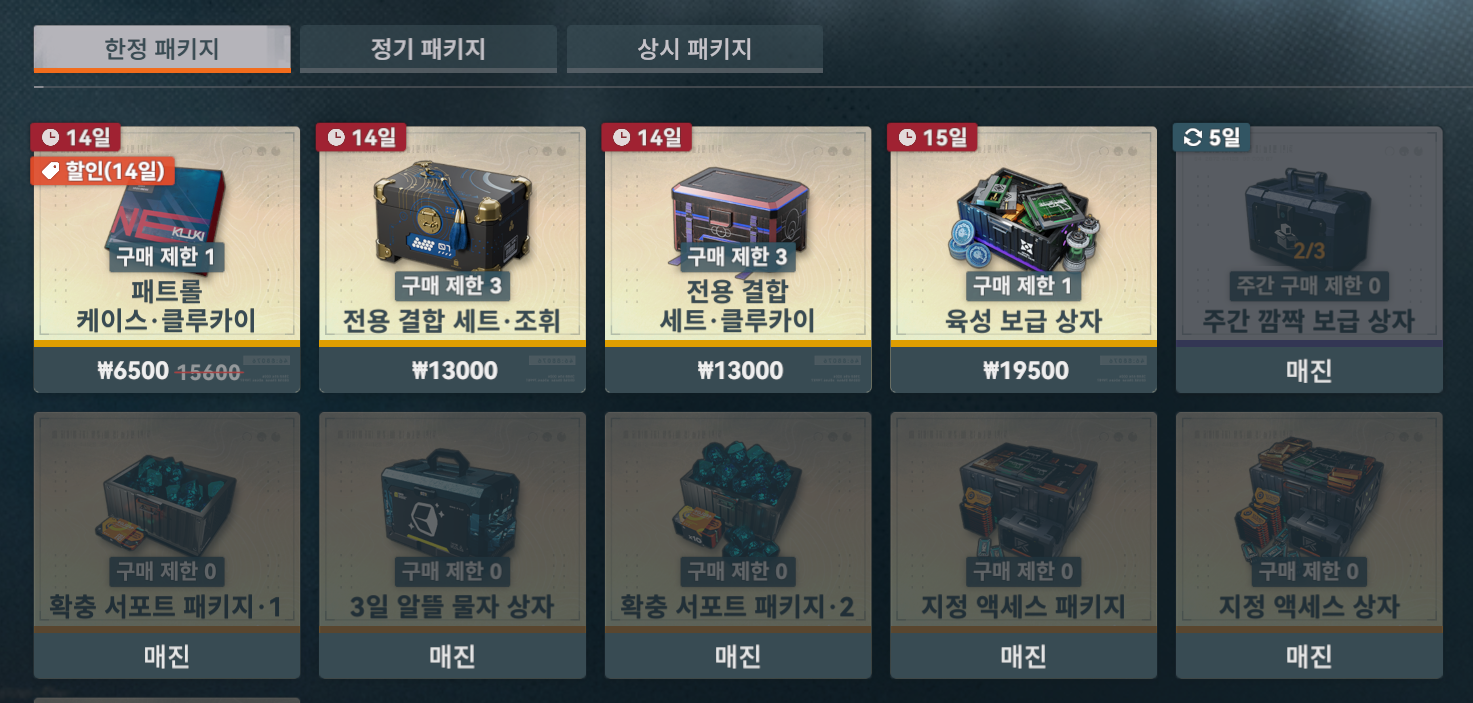Switch to the 상시 패키지 tab
Viewport: 1473px width, 703px height.
(x=695, y=48)
